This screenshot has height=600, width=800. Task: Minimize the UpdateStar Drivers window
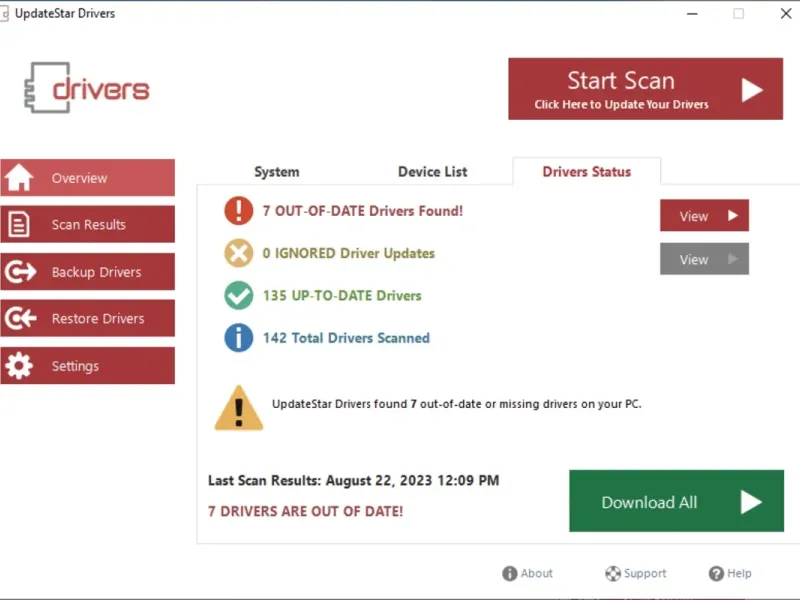pos(692,14)
